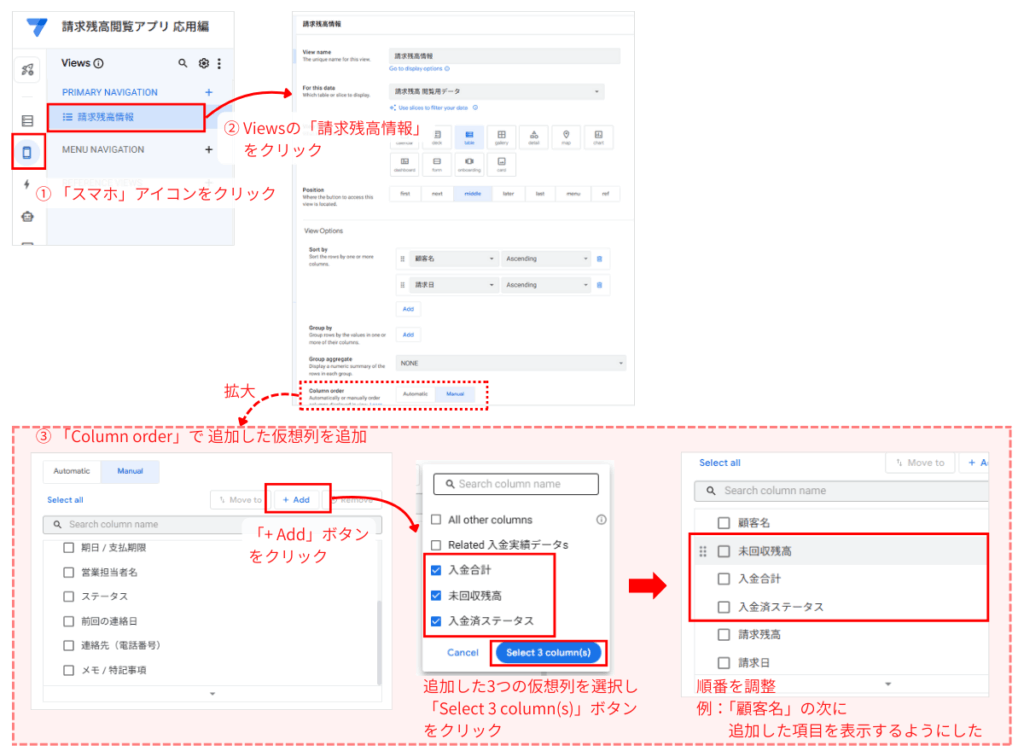
Task: Pick the map view type icon
Action: pos(566,137)
